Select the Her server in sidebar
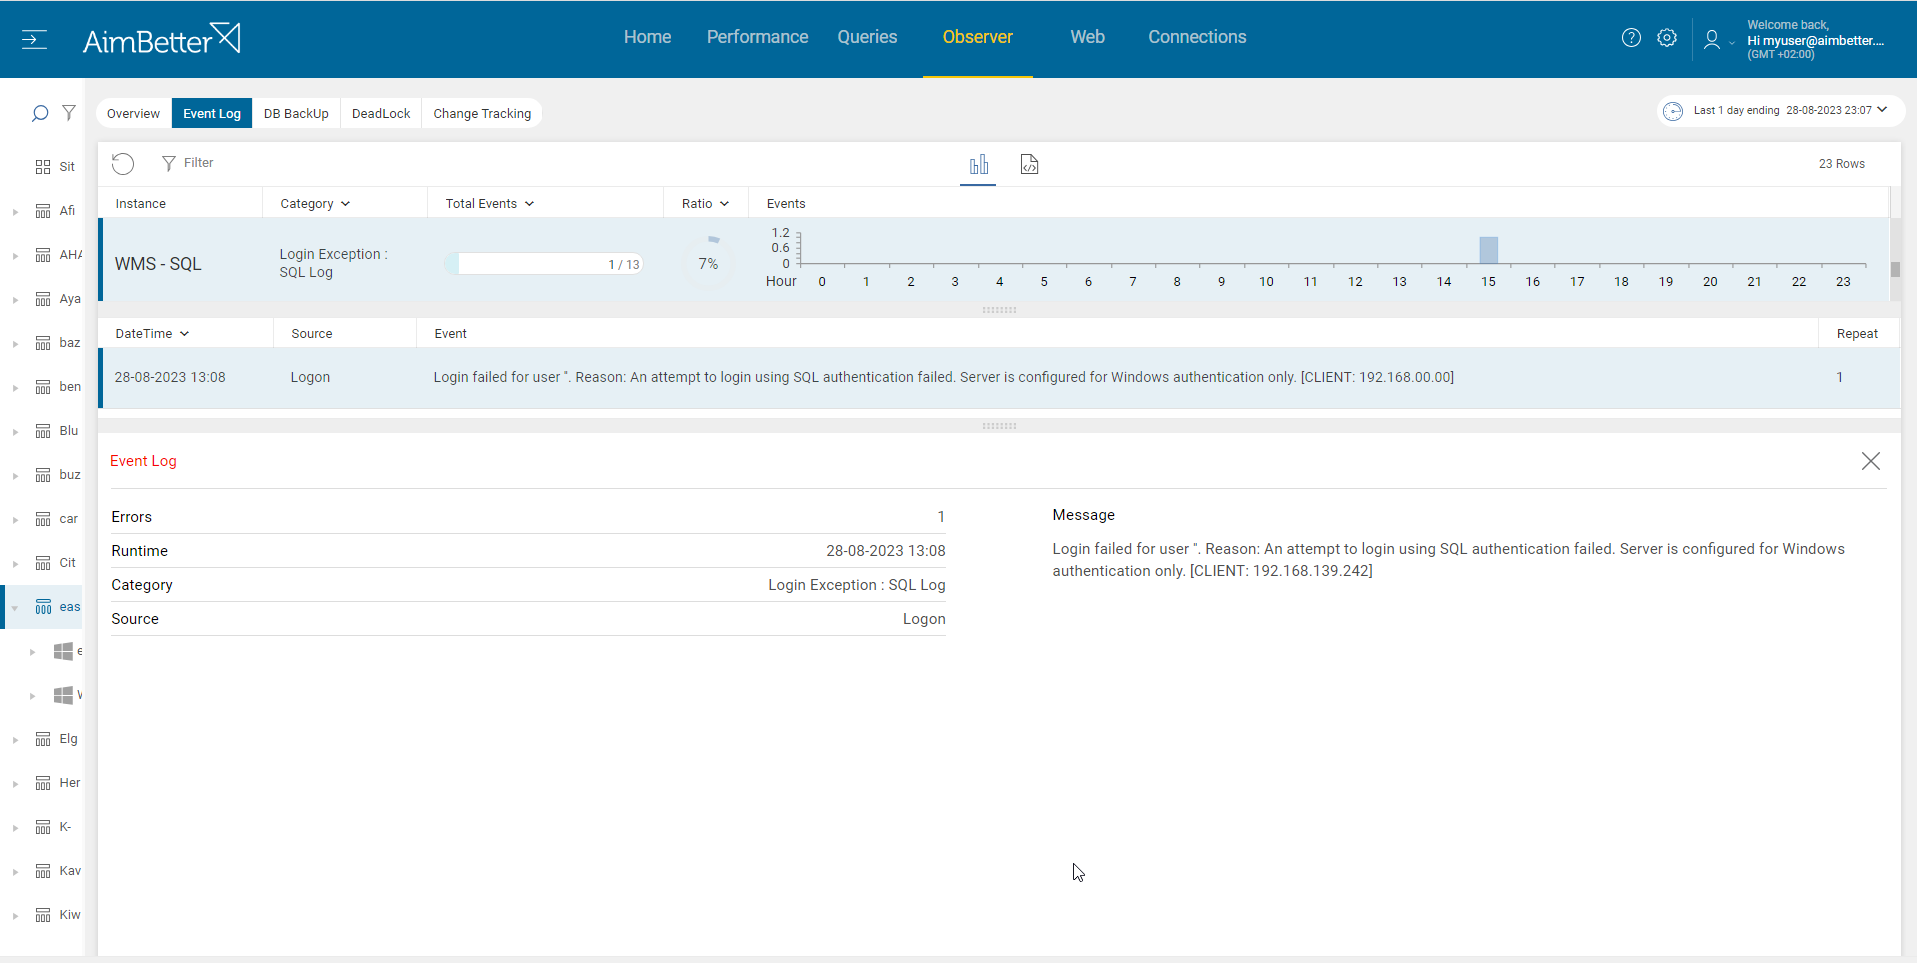Viewport: 1917px width, 963px height. 57,783
